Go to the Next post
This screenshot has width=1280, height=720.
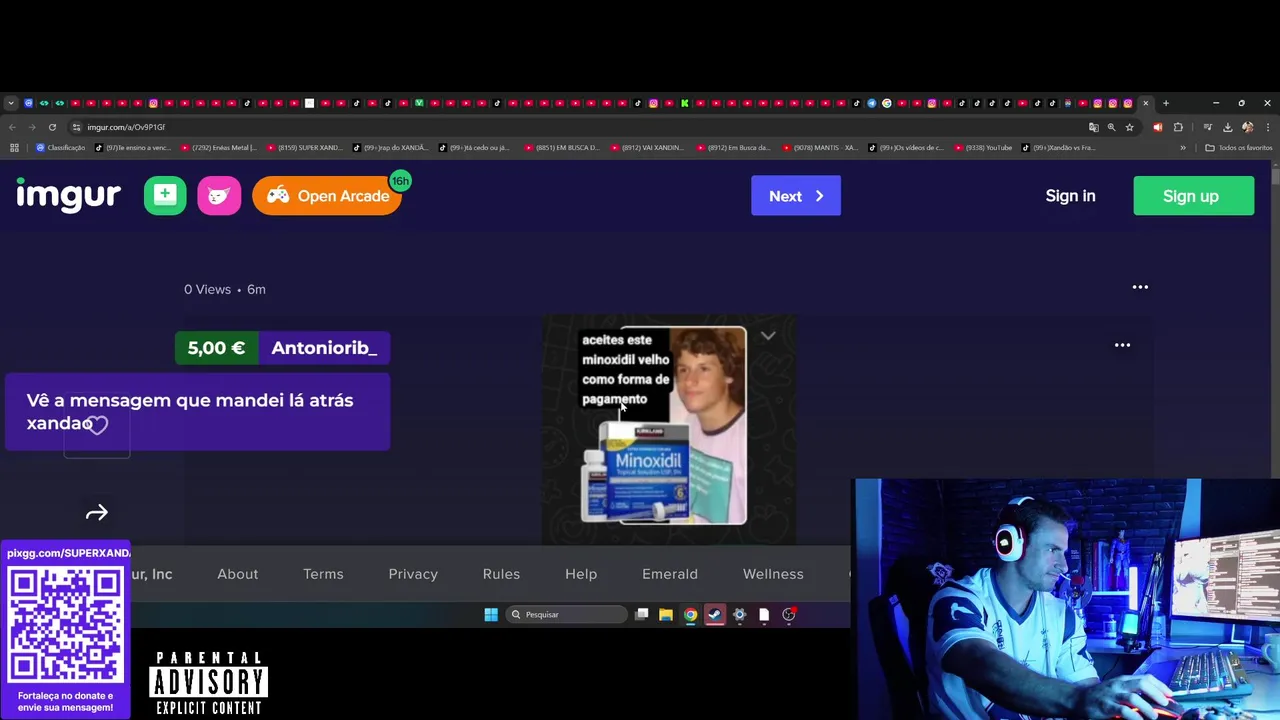tap(796, 196)
